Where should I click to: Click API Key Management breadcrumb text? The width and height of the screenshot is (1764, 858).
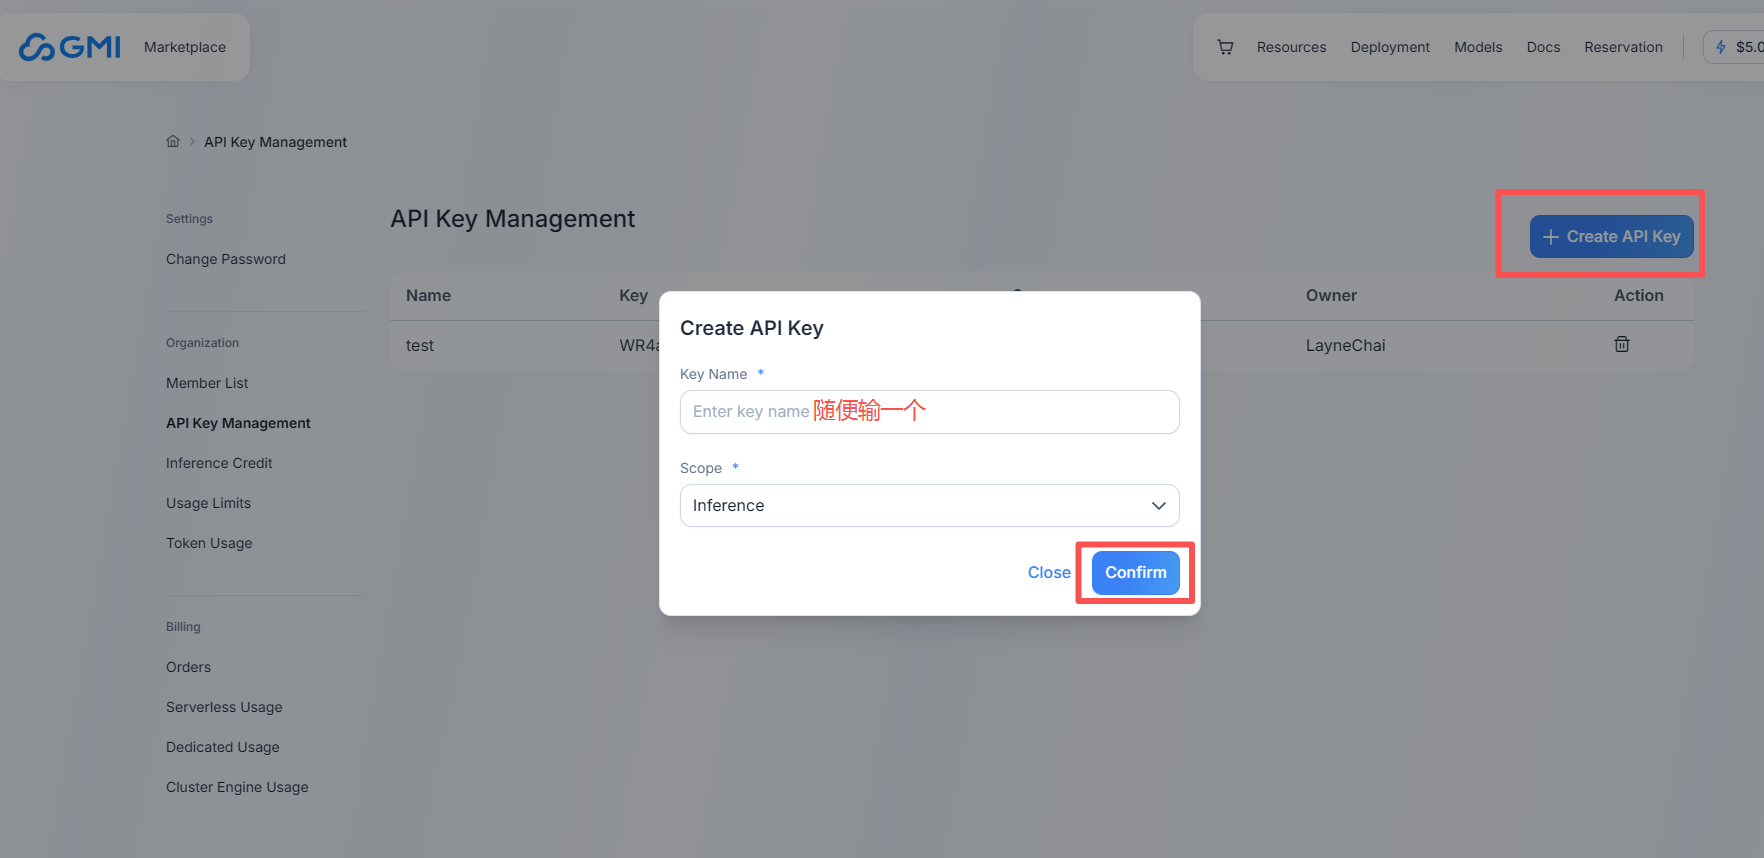click(275, 142)
